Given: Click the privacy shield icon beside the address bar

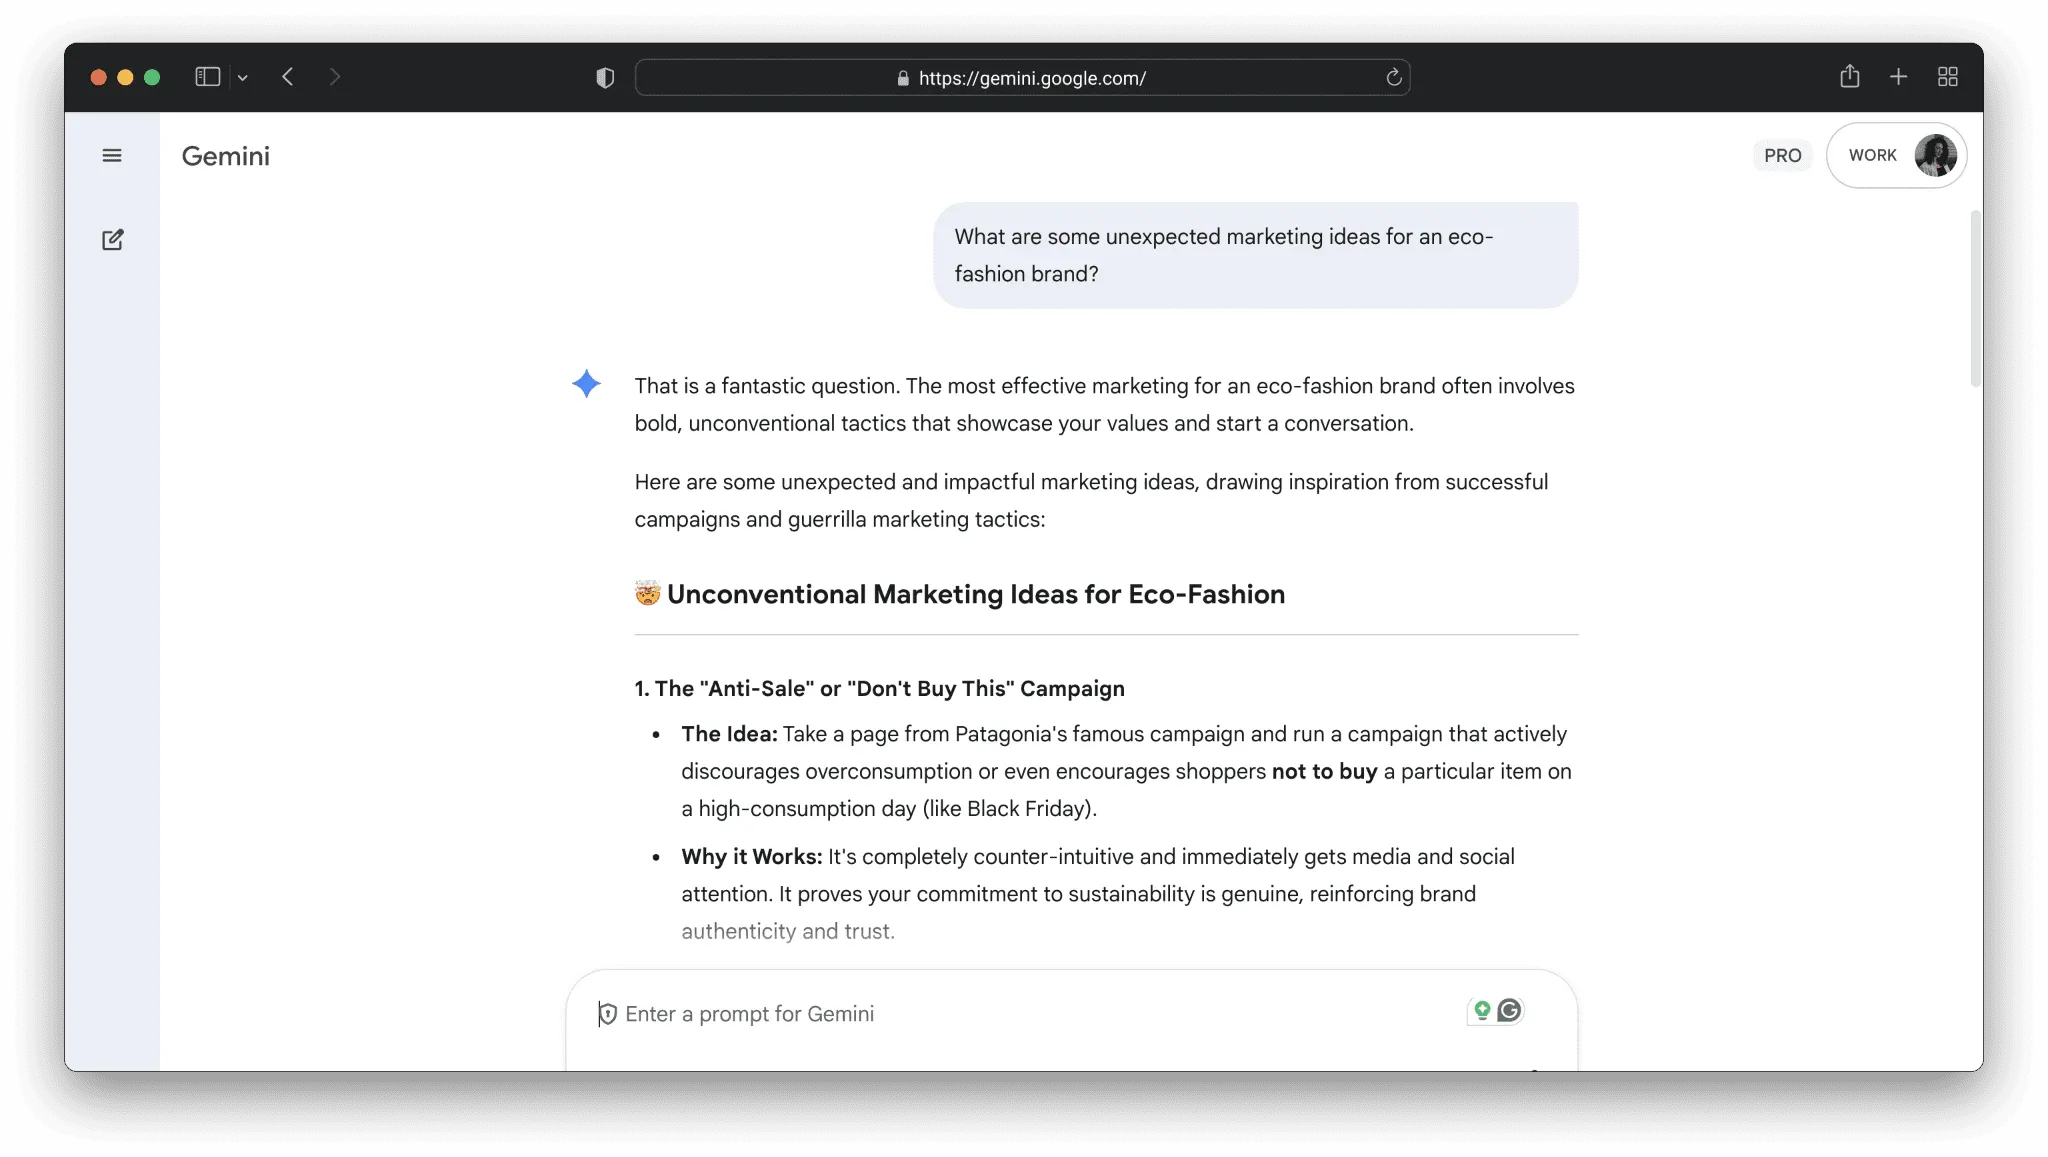Looking at the screenshot, I should [x=605, y=78].
